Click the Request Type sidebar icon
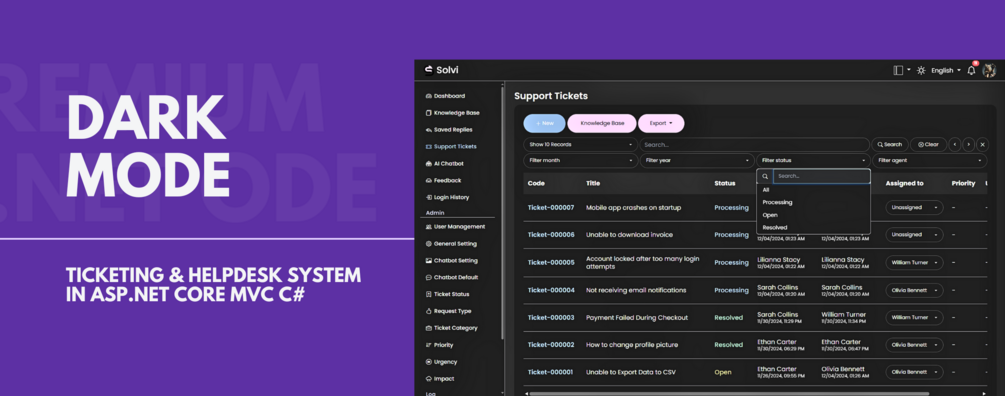Image resolution: width=1005 pixels, height=396 pixels. point(429,311)
